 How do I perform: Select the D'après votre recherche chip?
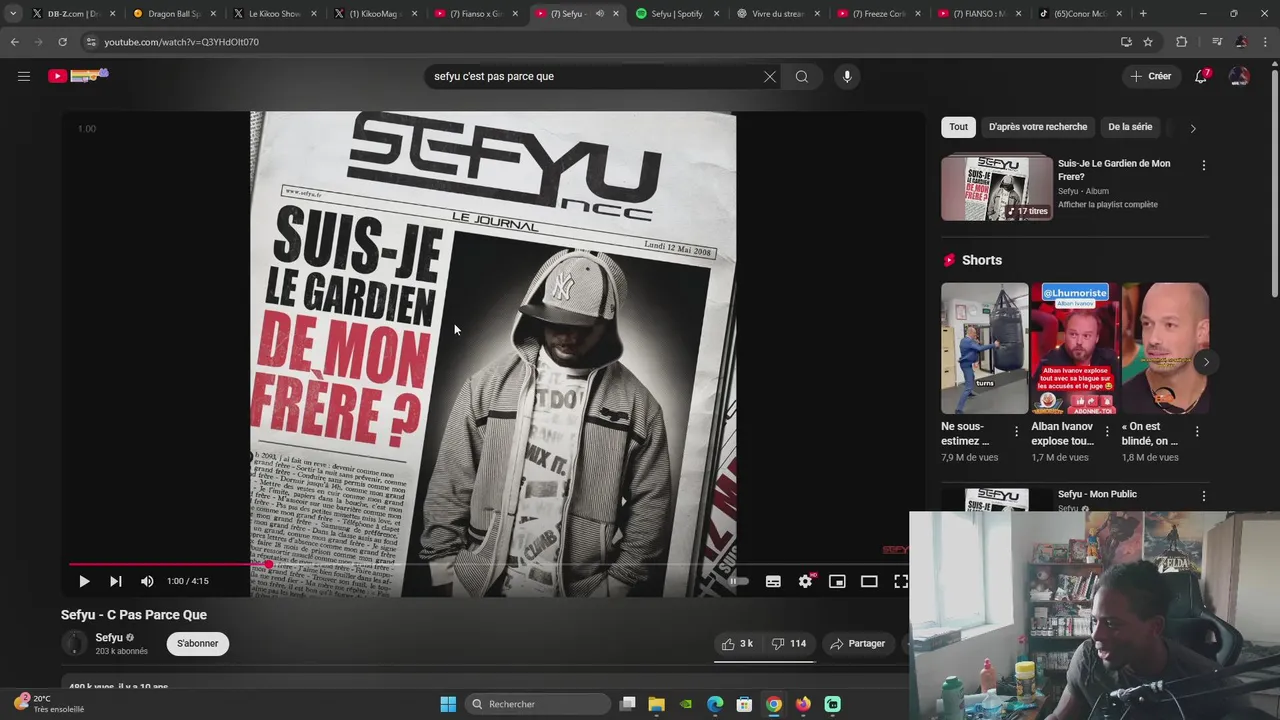1038,127
